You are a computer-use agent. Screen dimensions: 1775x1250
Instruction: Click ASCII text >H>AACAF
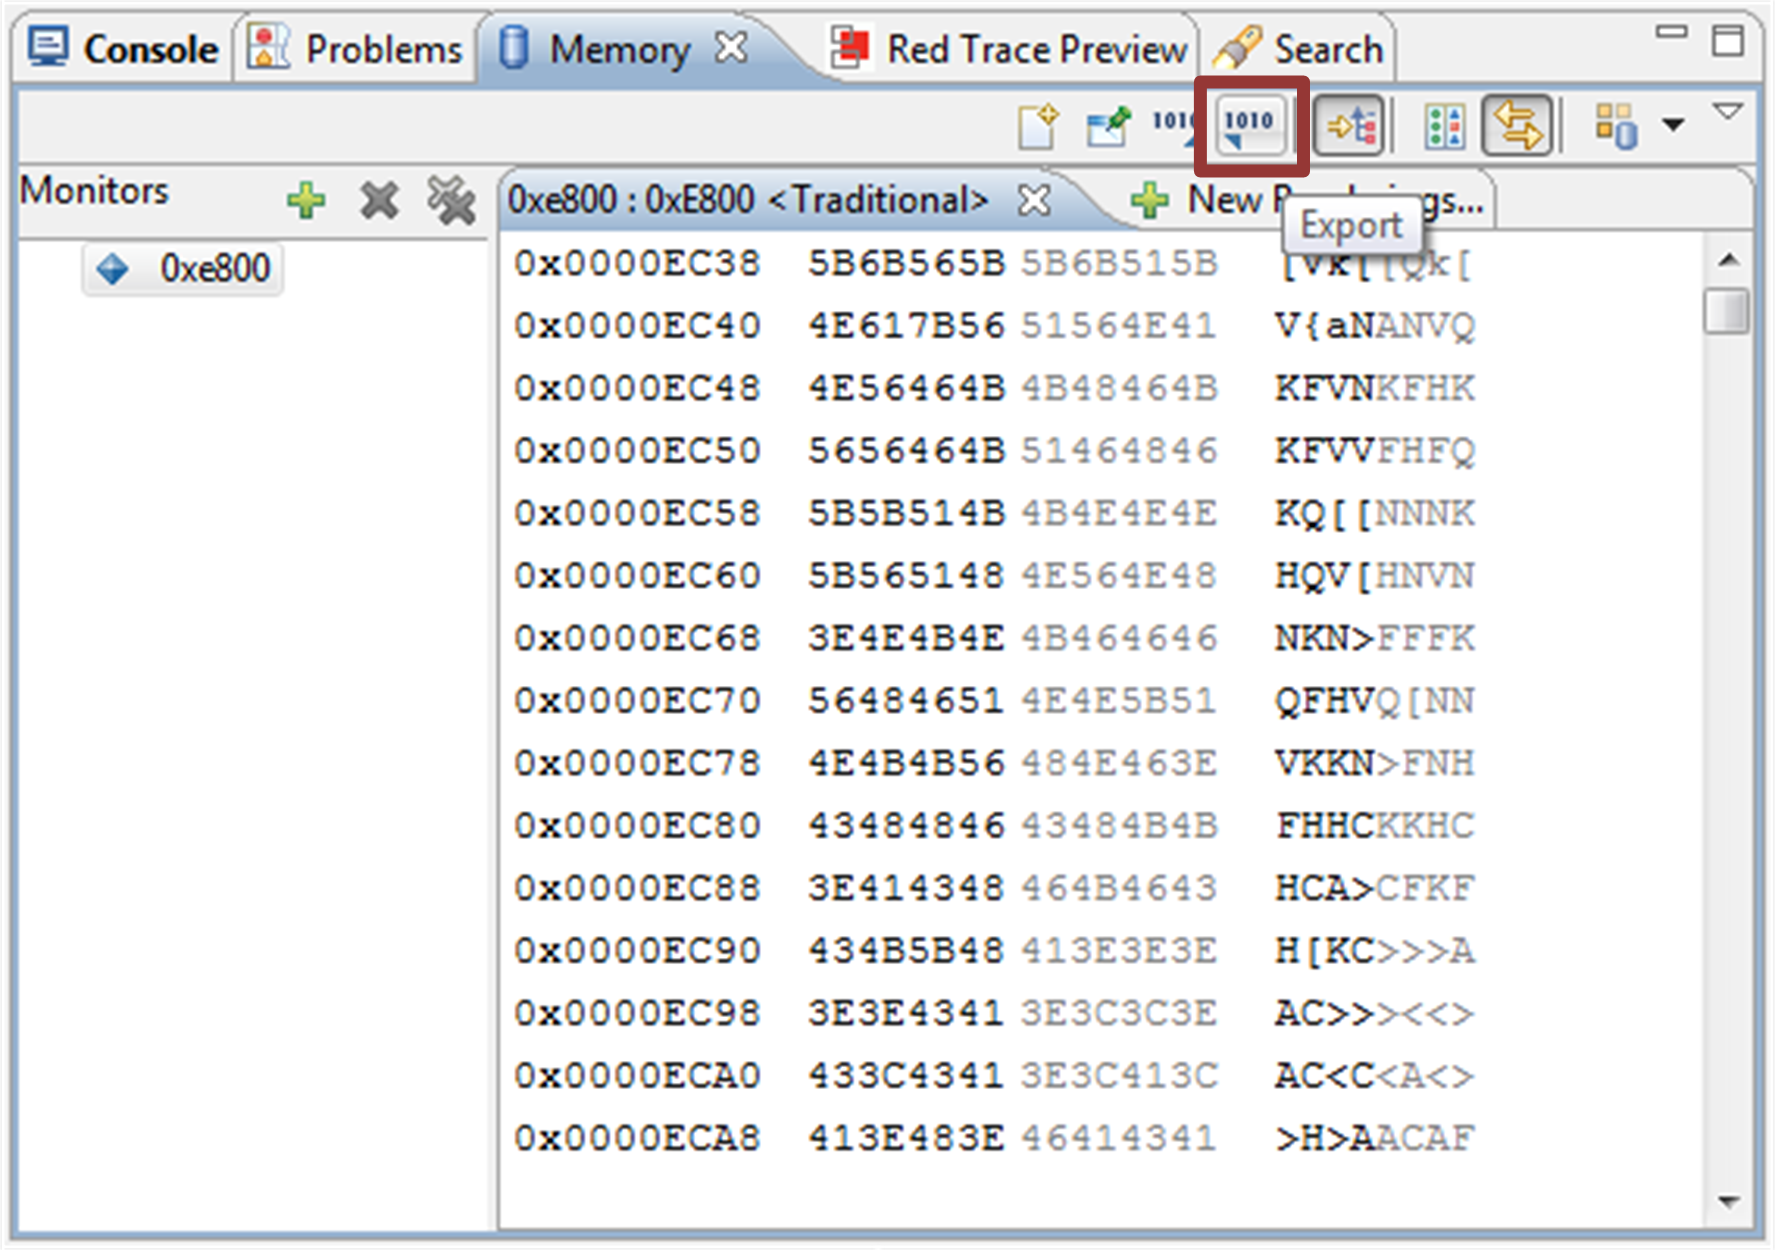[1374, 1138]
